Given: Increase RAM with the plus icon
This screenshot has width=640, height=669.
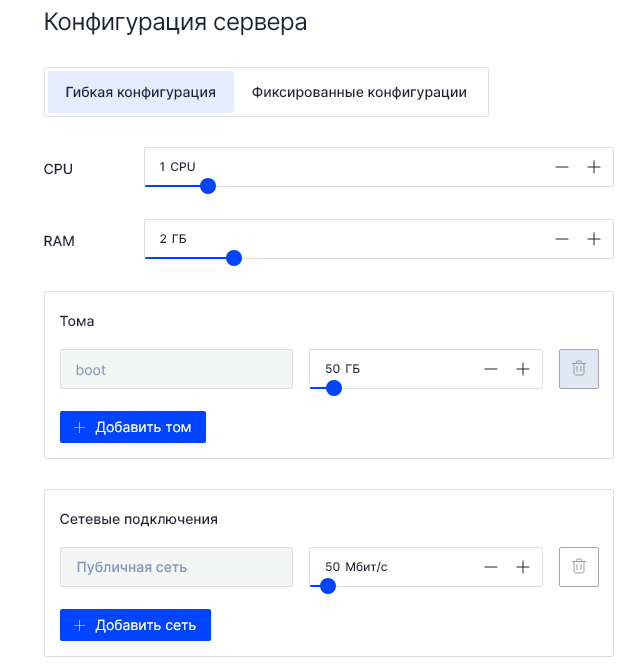Looking at the screenshot, I should click(593, 239).
